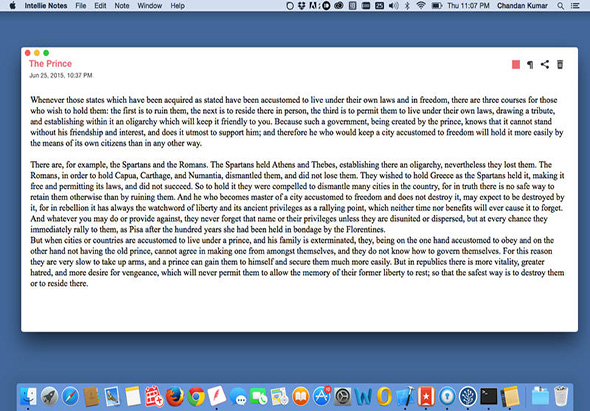The width and height of the screenshot is (590, 411).
Task: Click the paragraph starting 'Whenever those states'
Action: pyautogui.click(x=297, y=122)
